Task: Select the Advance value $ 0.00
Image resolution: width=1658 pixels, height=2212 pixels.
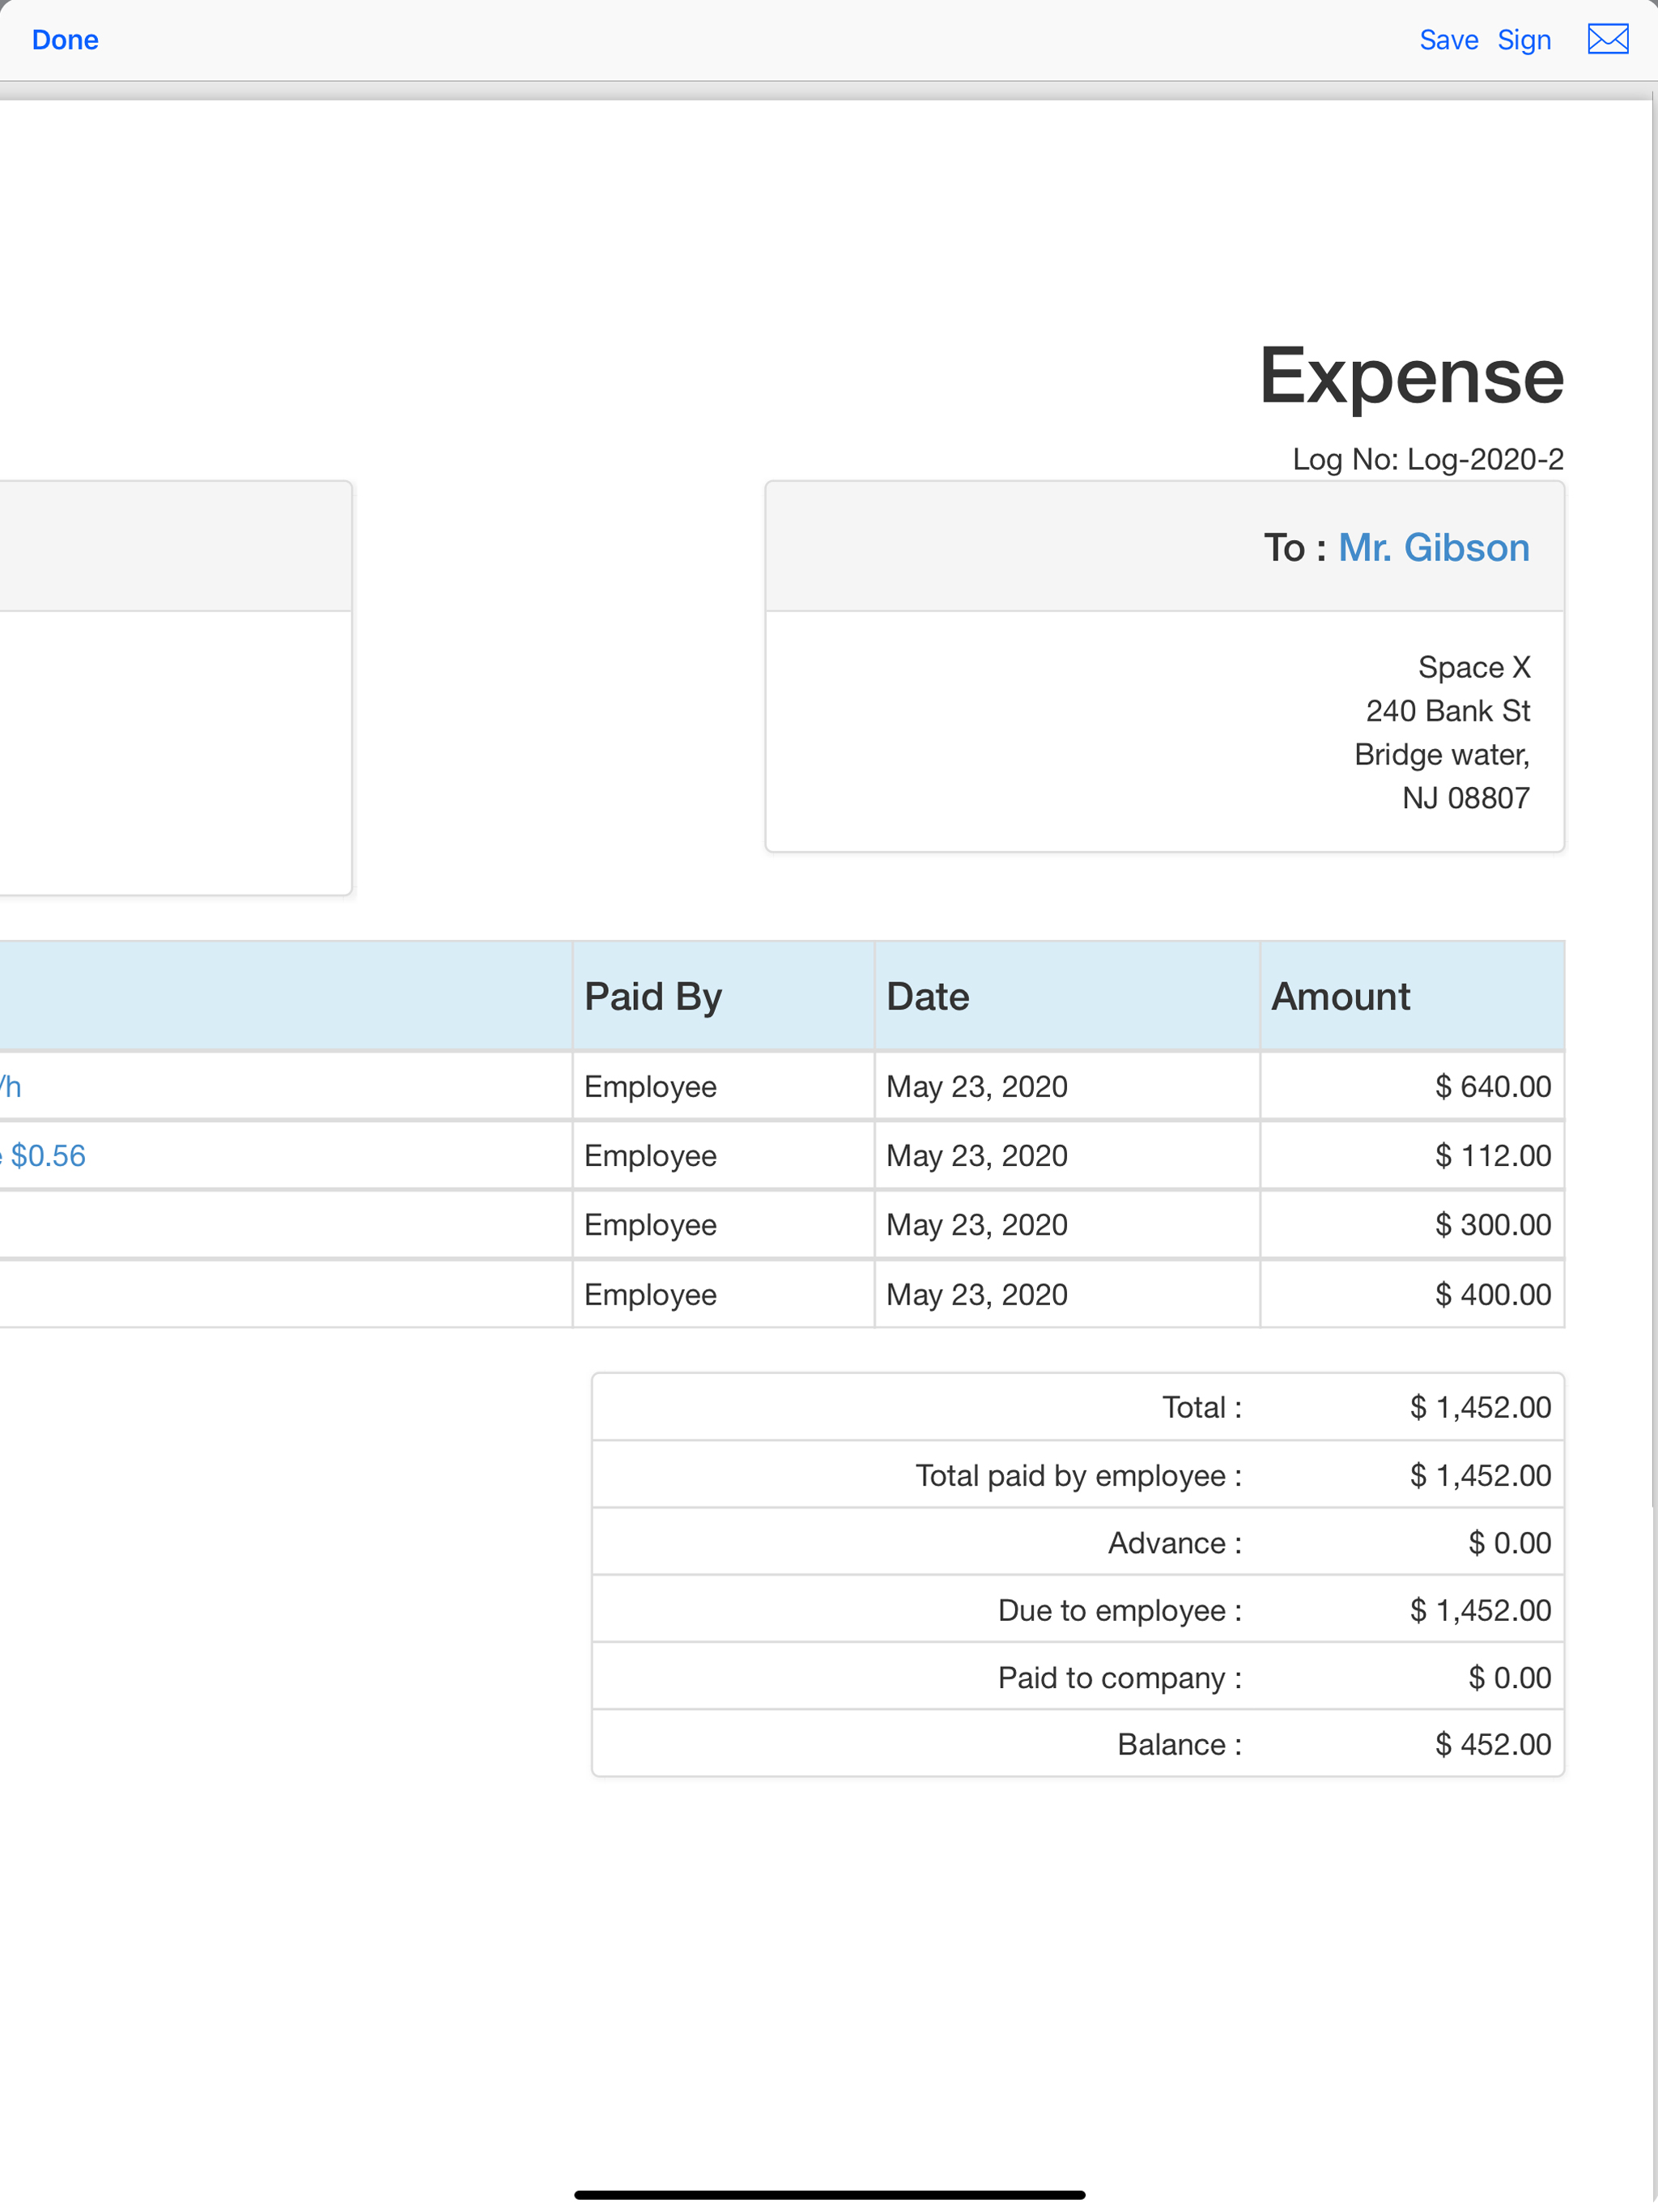Action: (x=1509, y=1543)
